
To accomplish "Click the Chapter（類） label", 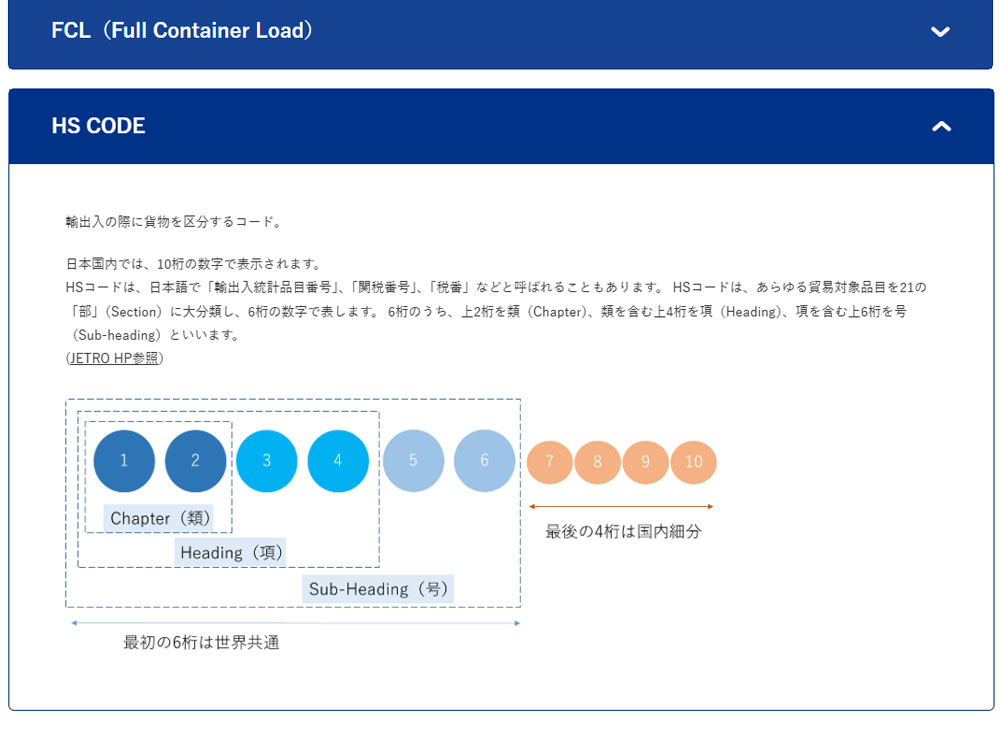I will pos(159,518).
